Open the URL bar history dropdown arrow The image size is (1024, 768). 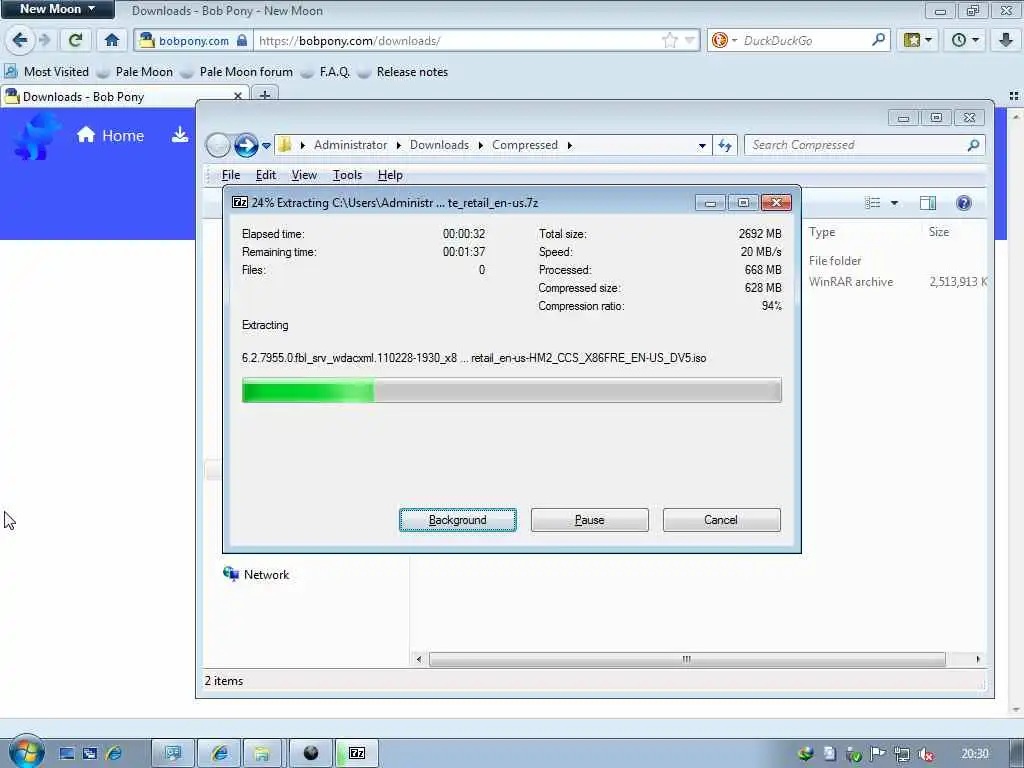tap(690, 40)
